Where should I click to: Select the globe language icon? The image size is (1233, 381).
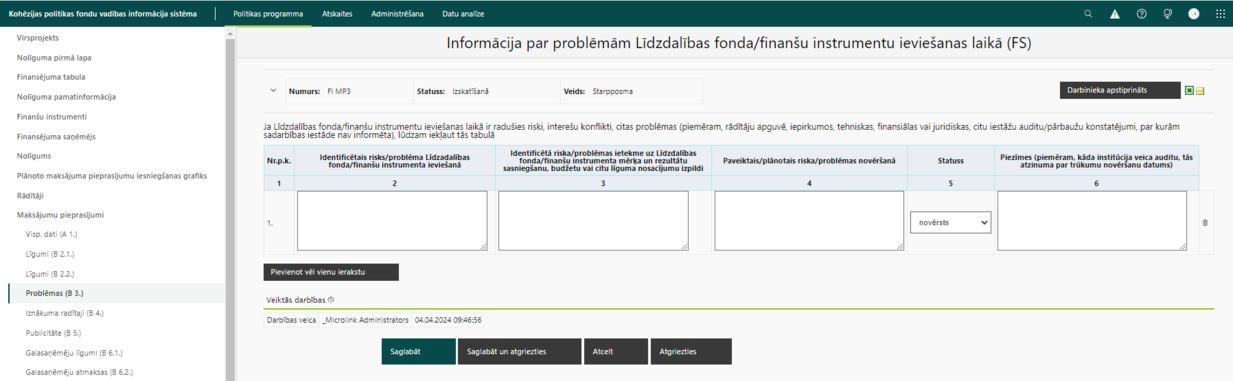point(1167,14)
